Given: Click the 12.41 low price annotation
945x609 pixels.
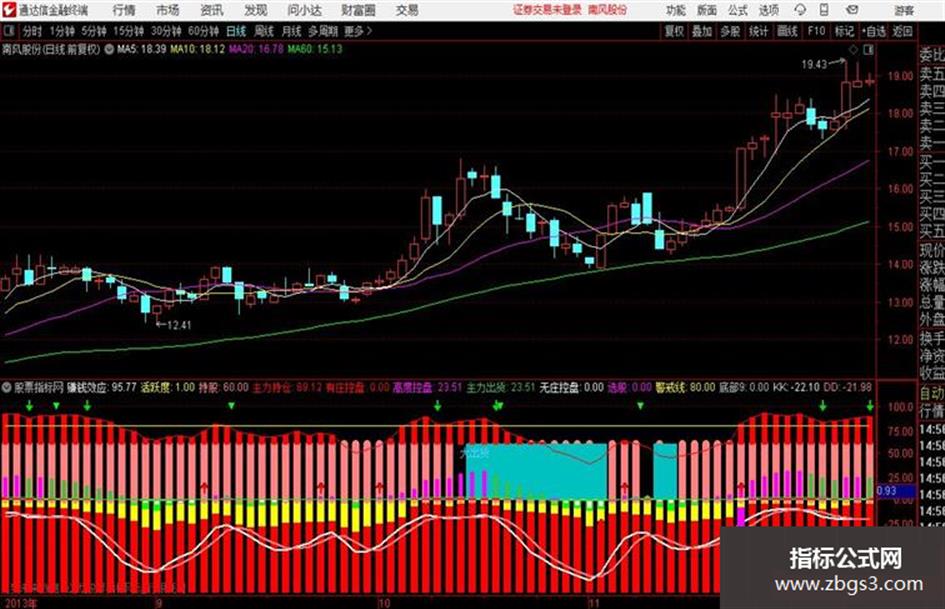Looking at the screenshot, I should click(x=179, y=325).
